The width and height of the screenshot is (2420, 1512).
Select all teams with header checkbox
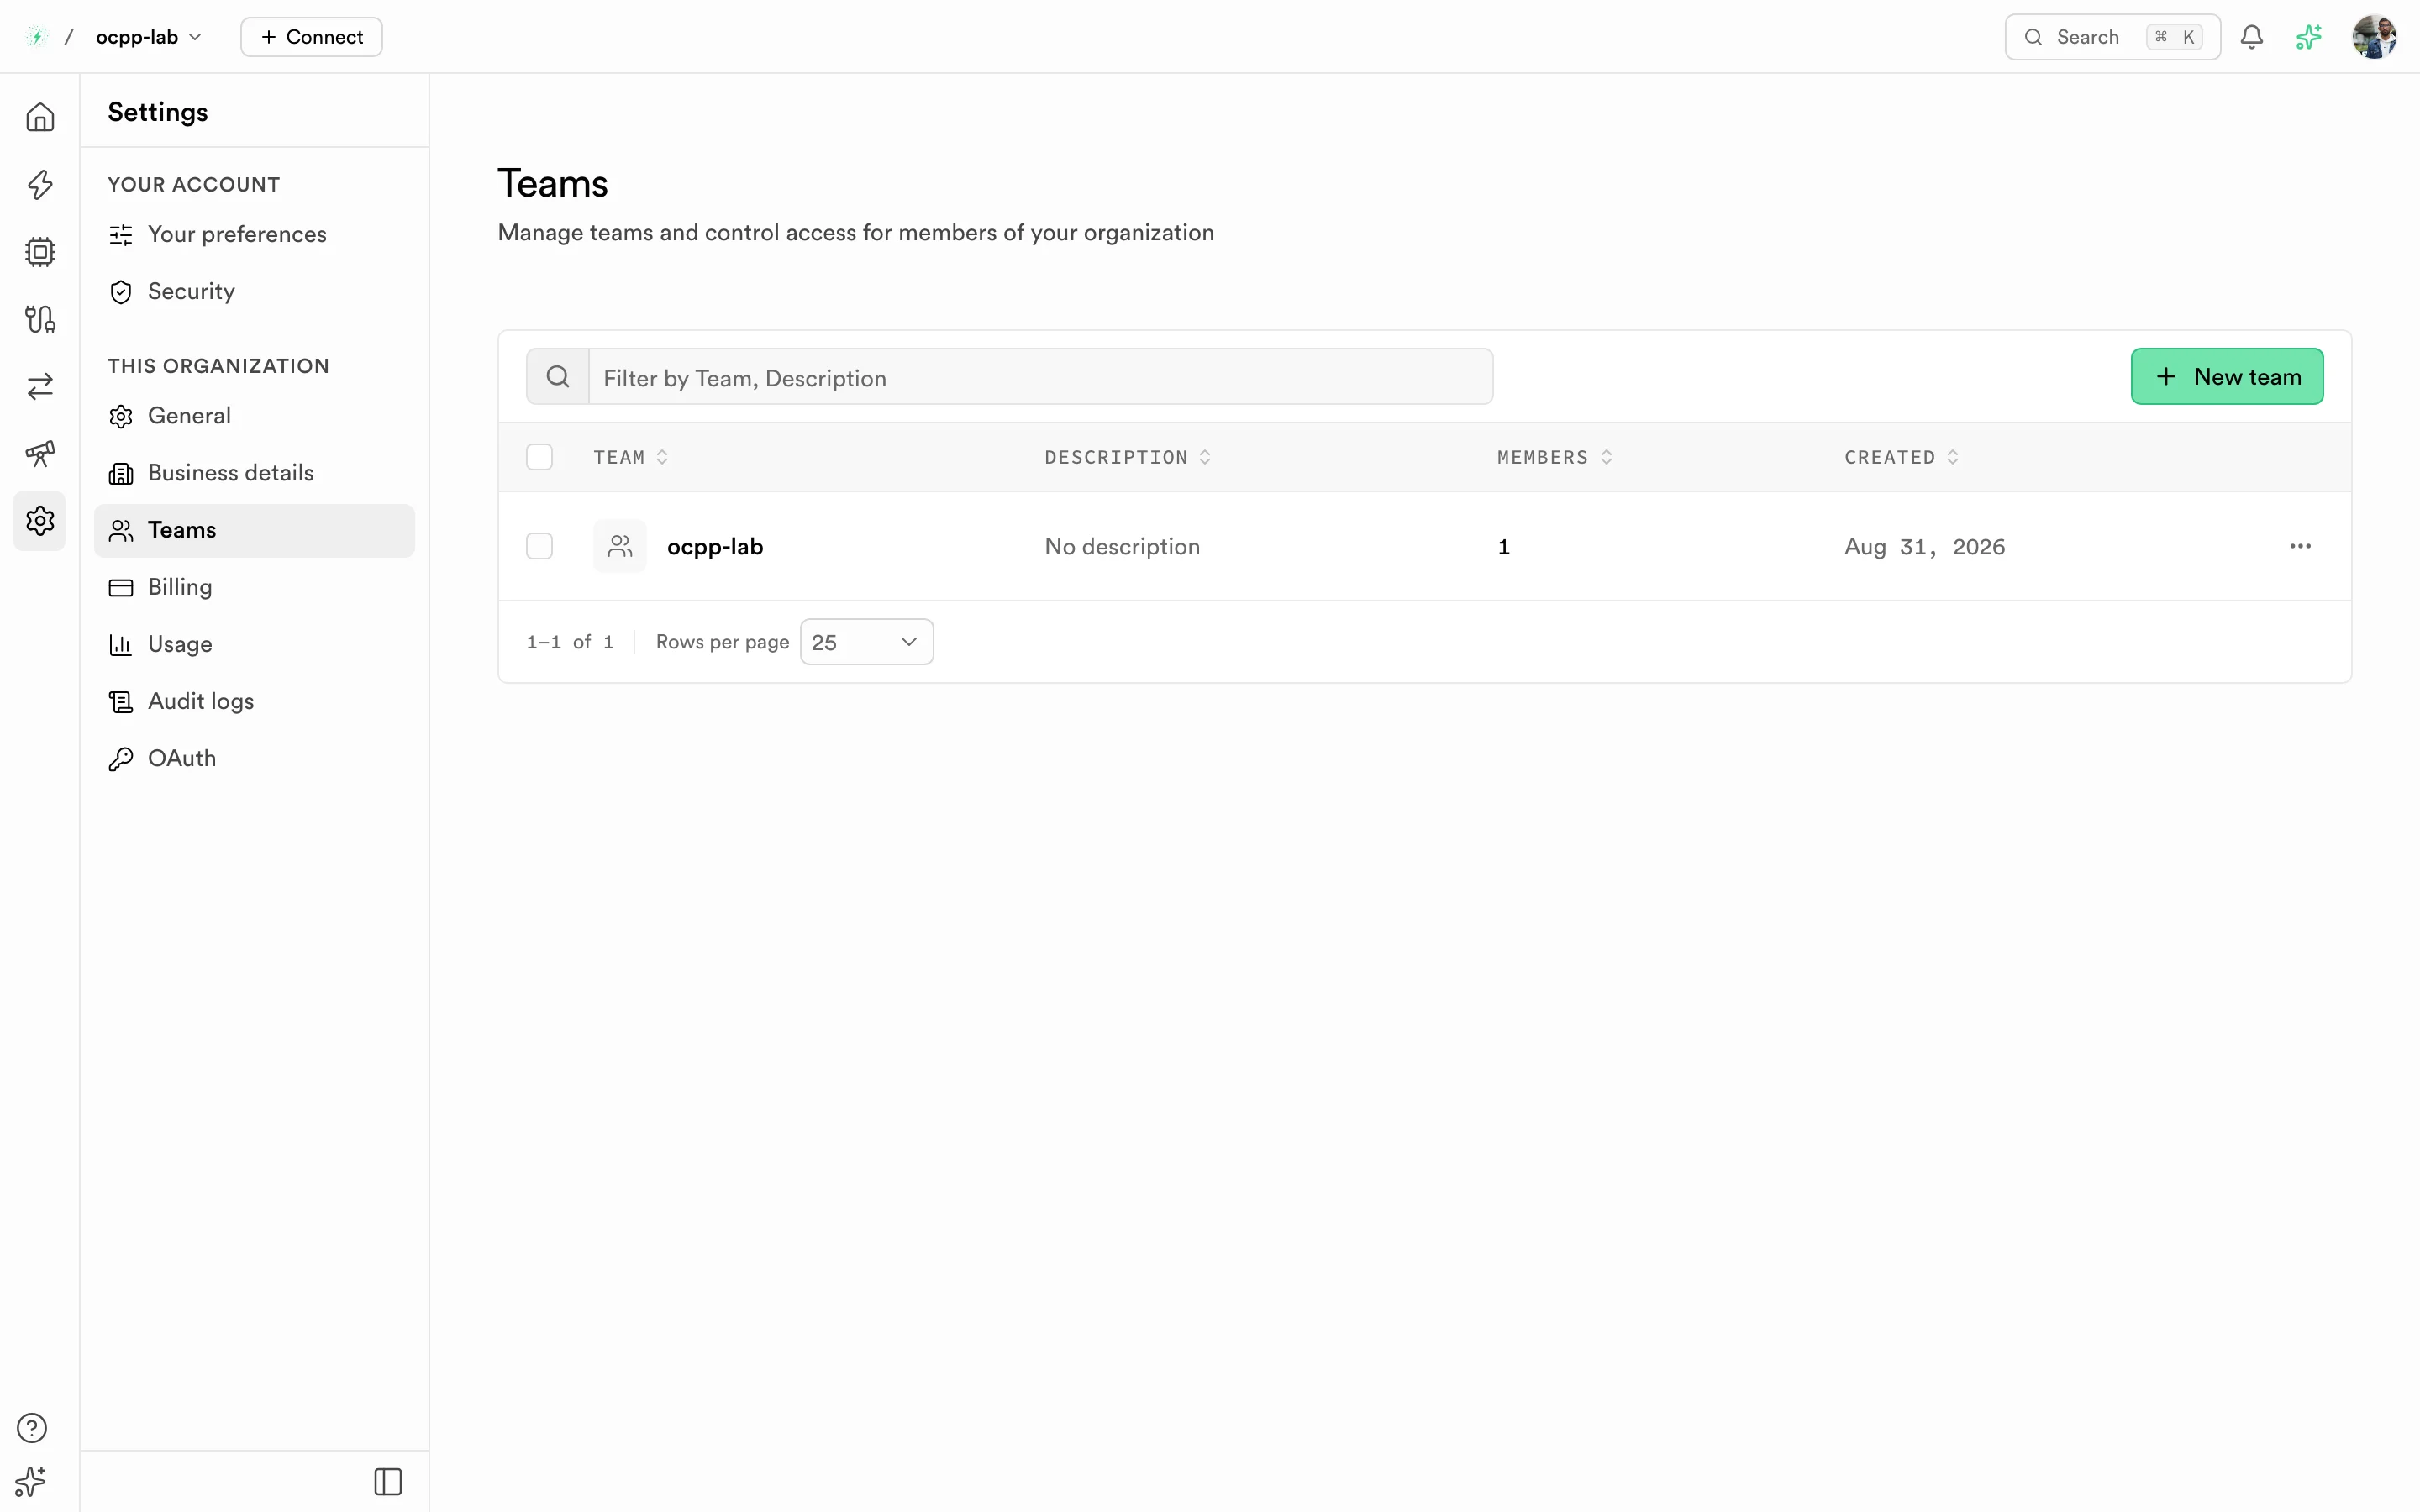coord(540,457)
